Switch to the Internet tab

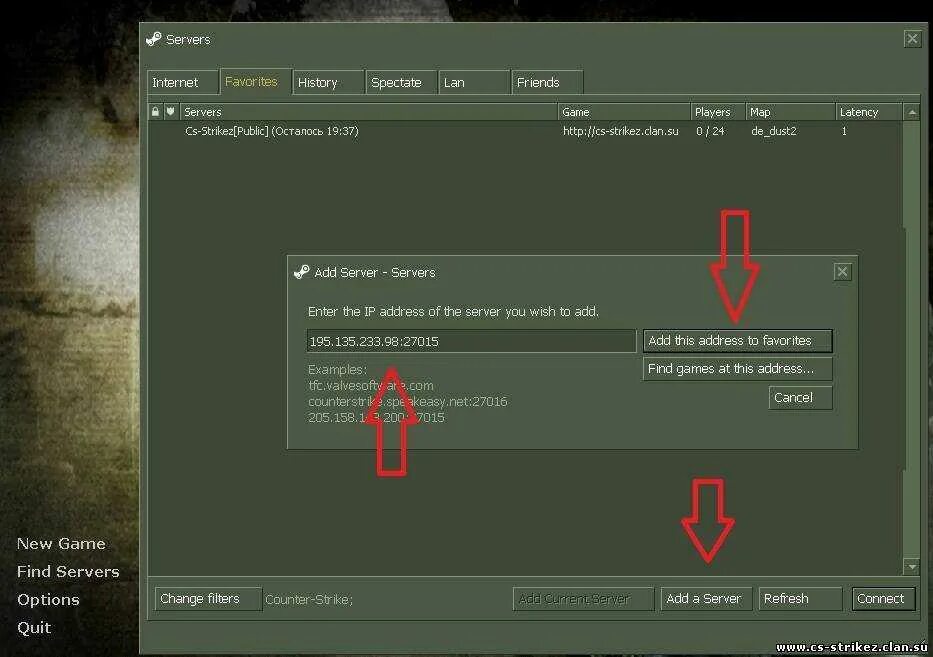183,82
